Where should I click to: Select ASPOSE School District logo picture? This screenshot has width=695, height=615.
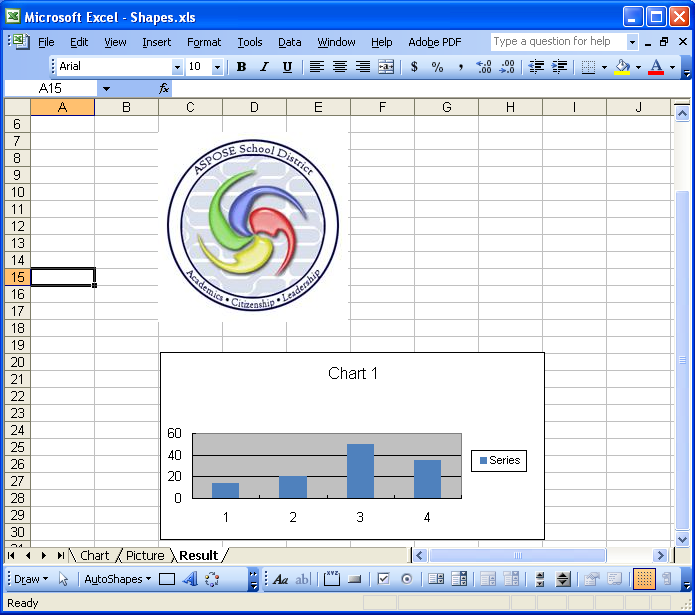click(x=253, y=226)
